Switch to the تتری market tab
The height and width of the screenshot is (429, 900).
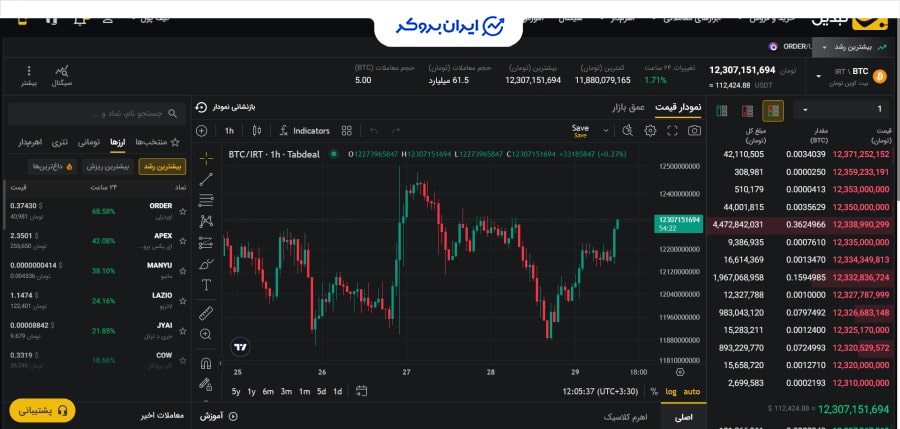point(60,142)
